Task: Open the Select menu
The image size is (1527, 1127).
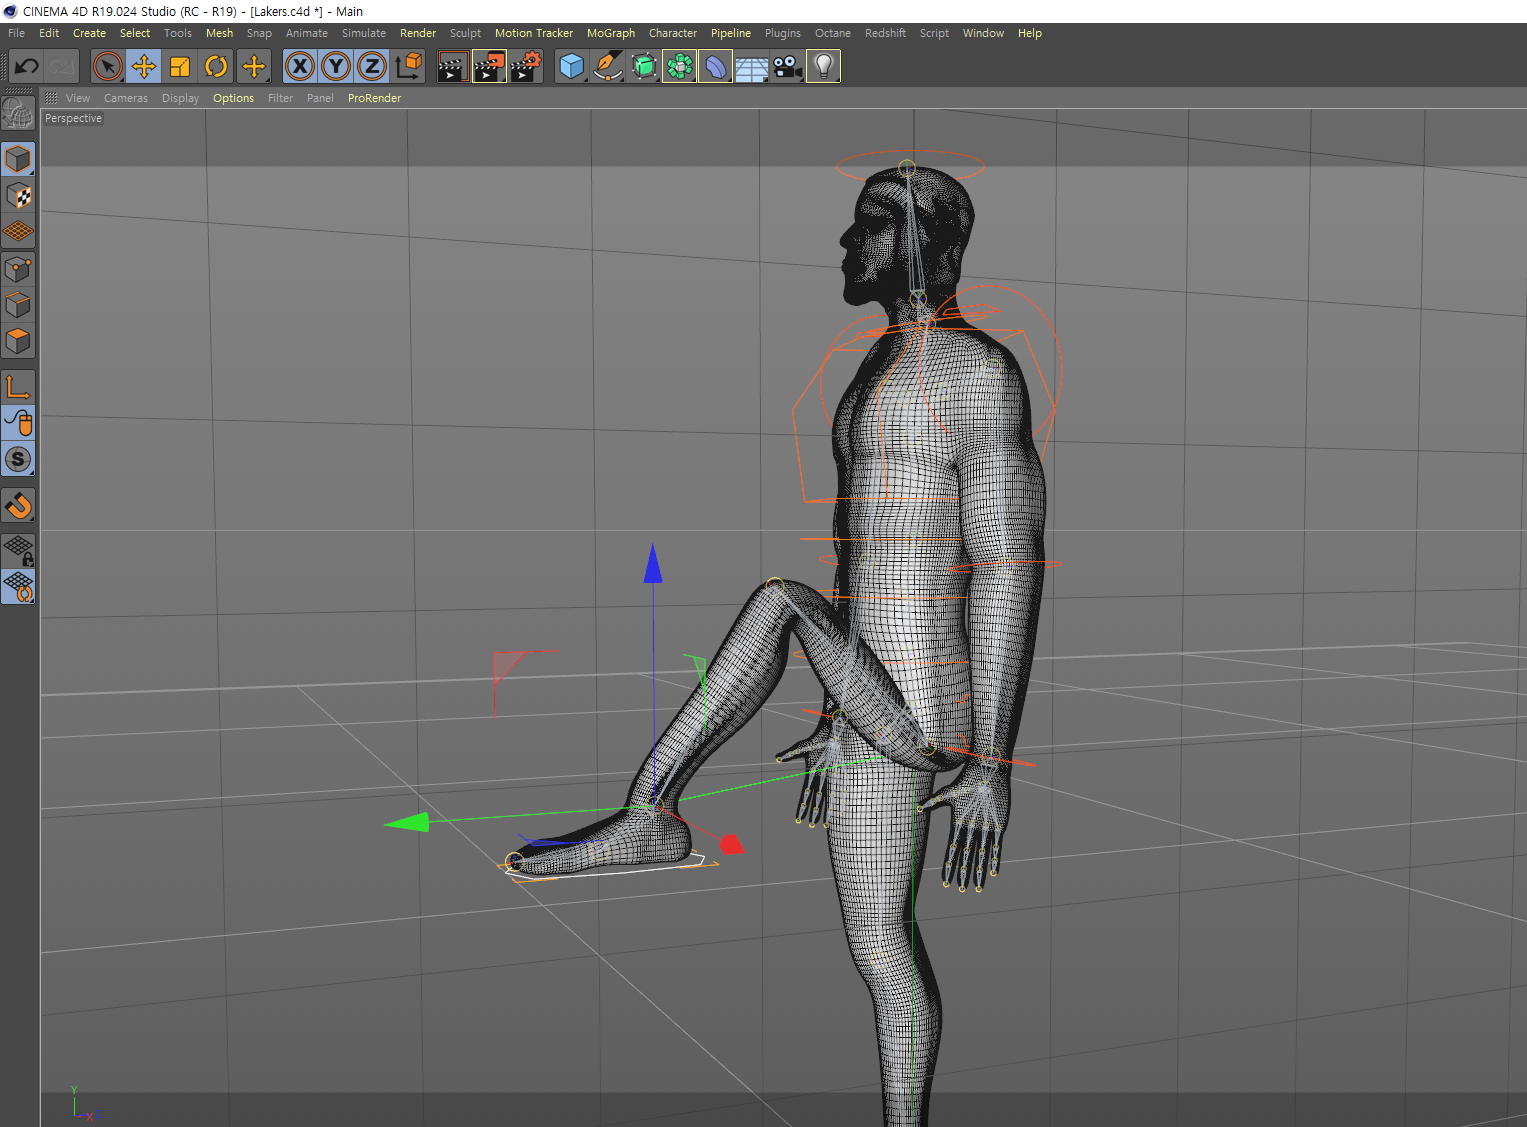Action: coord(135,33)
